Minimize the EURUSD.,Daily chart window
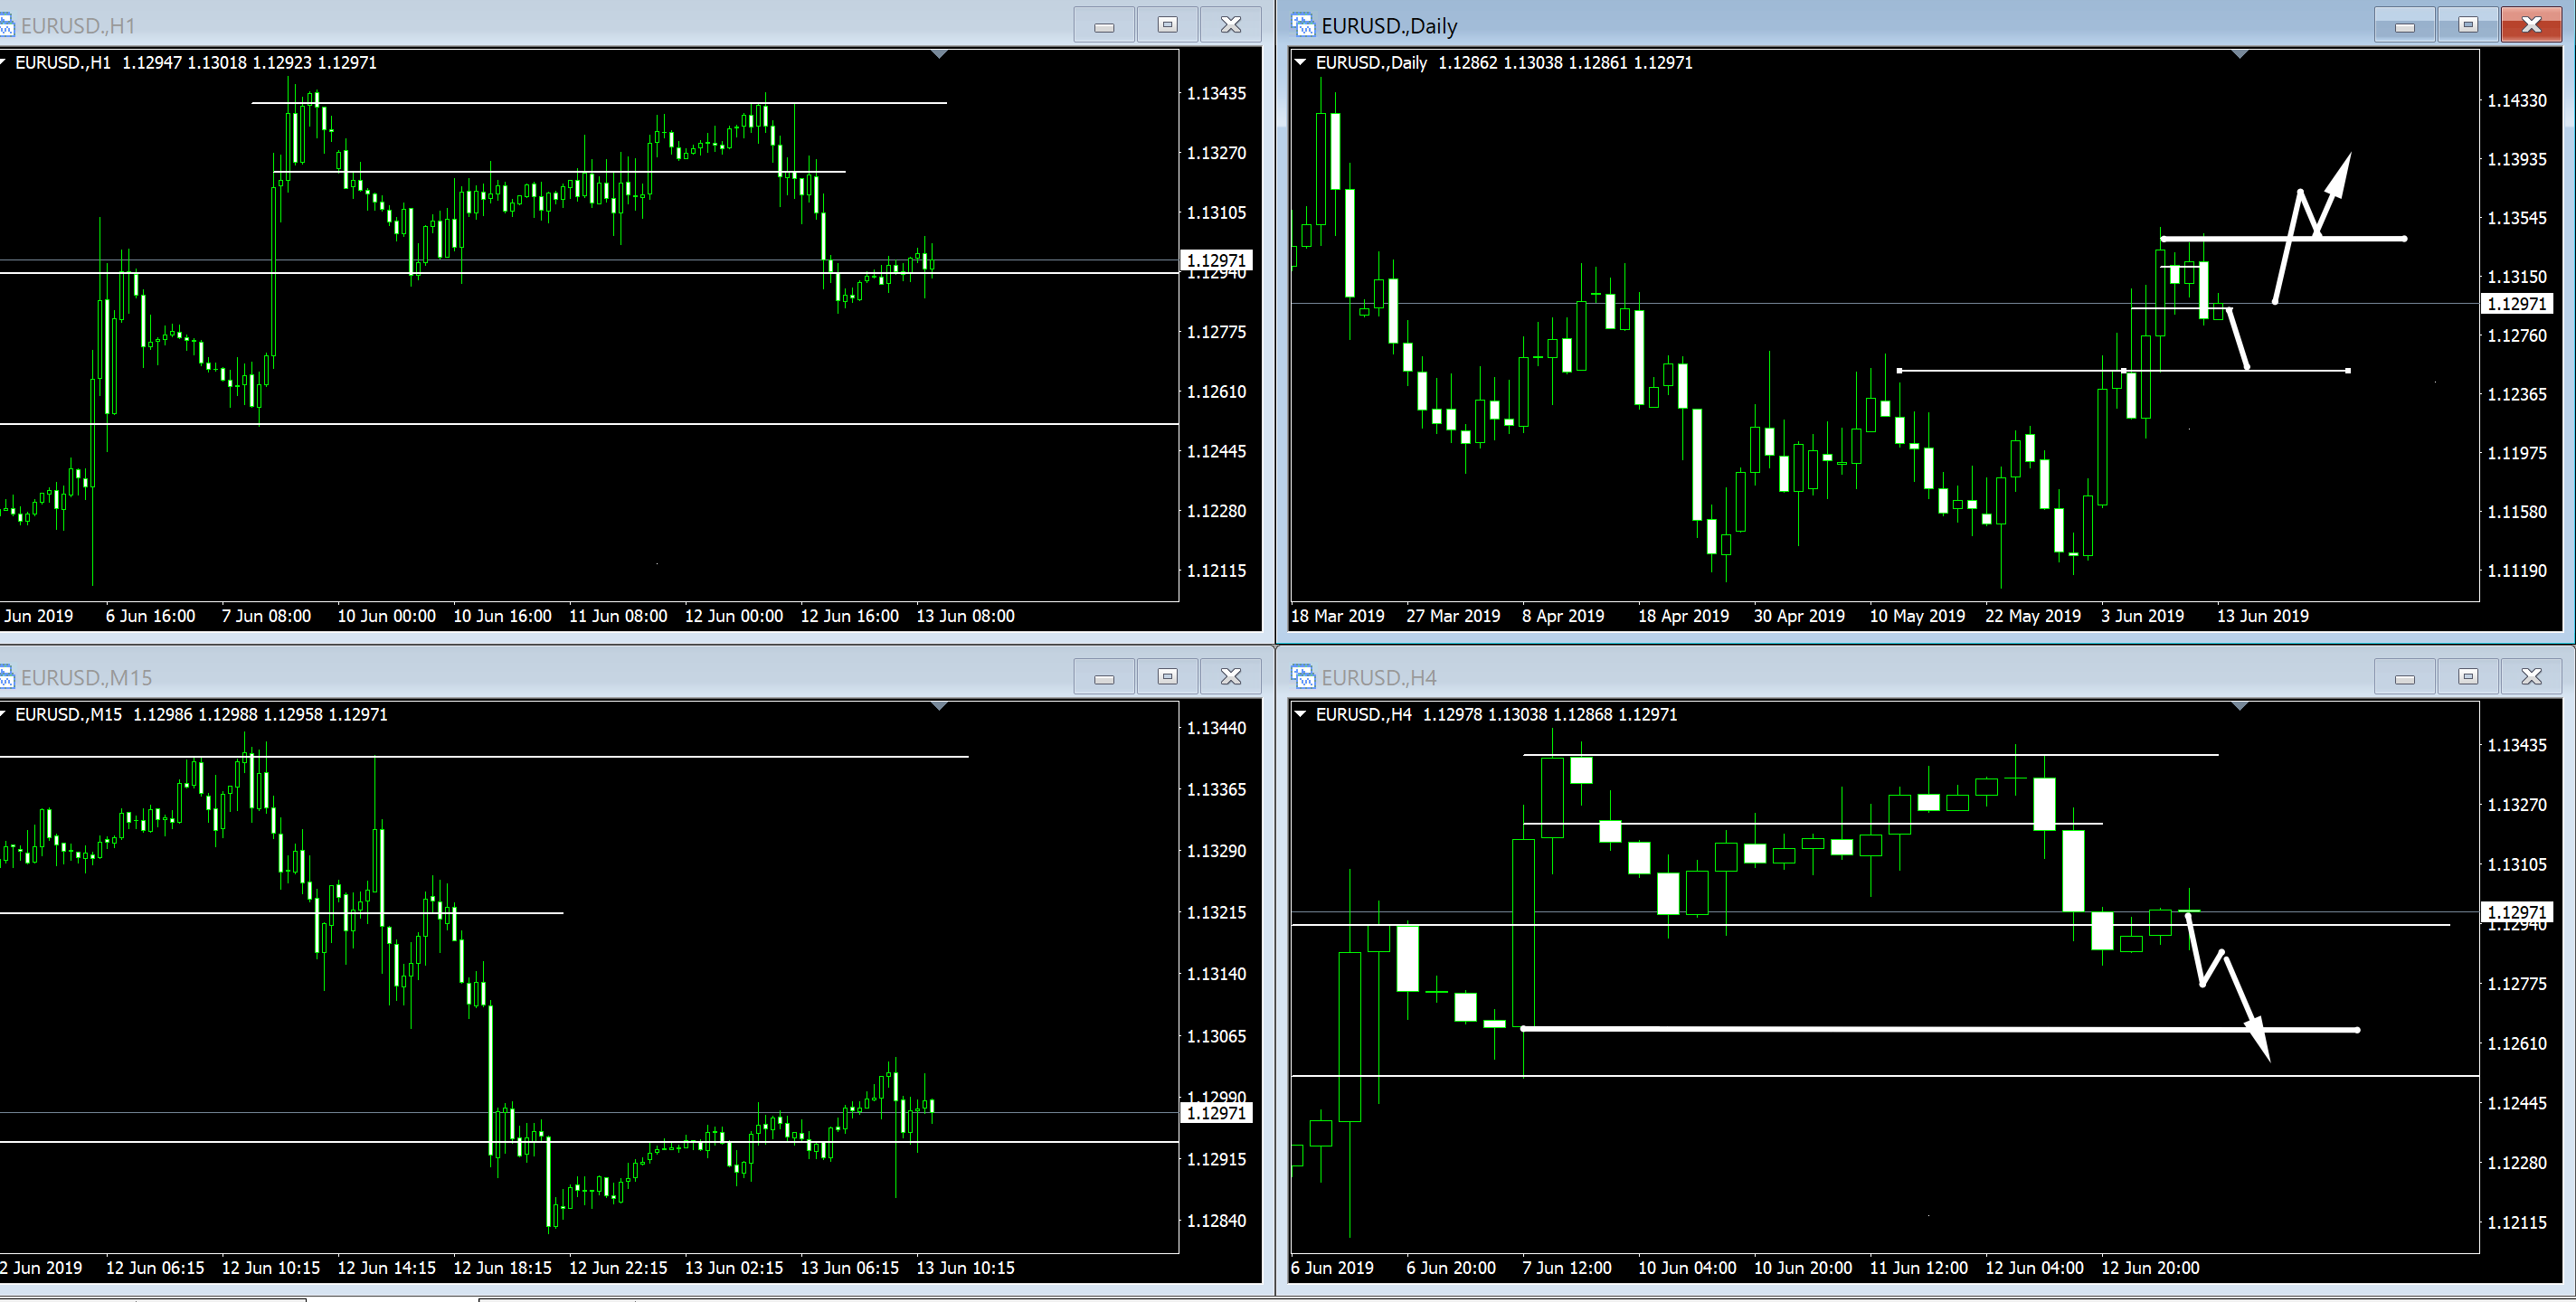Image resolution: width=2576 pixels, height=1302 pixels. click(x=2405, y=25)
